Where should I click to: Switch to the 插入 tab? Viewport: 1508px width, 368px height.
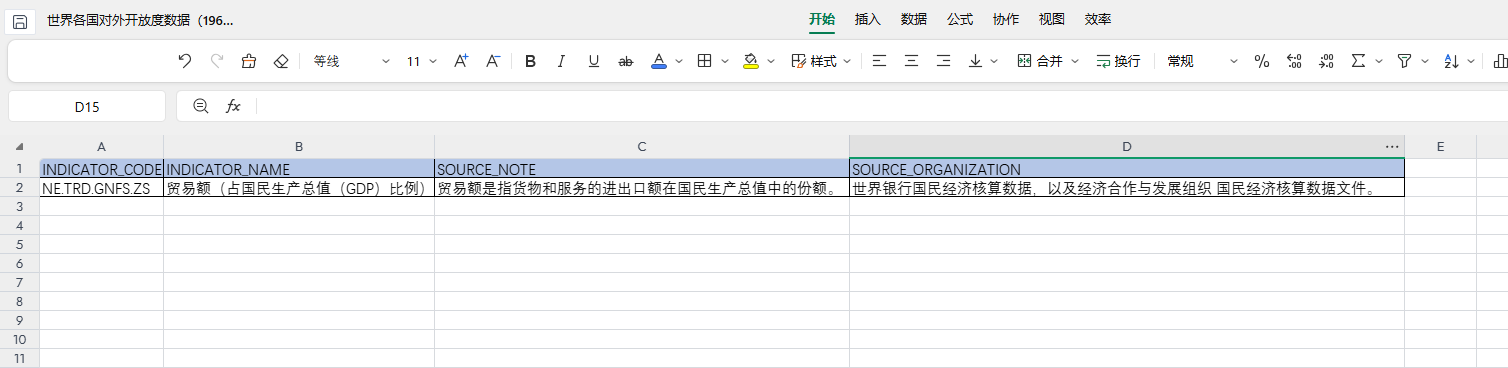(868, 19)
